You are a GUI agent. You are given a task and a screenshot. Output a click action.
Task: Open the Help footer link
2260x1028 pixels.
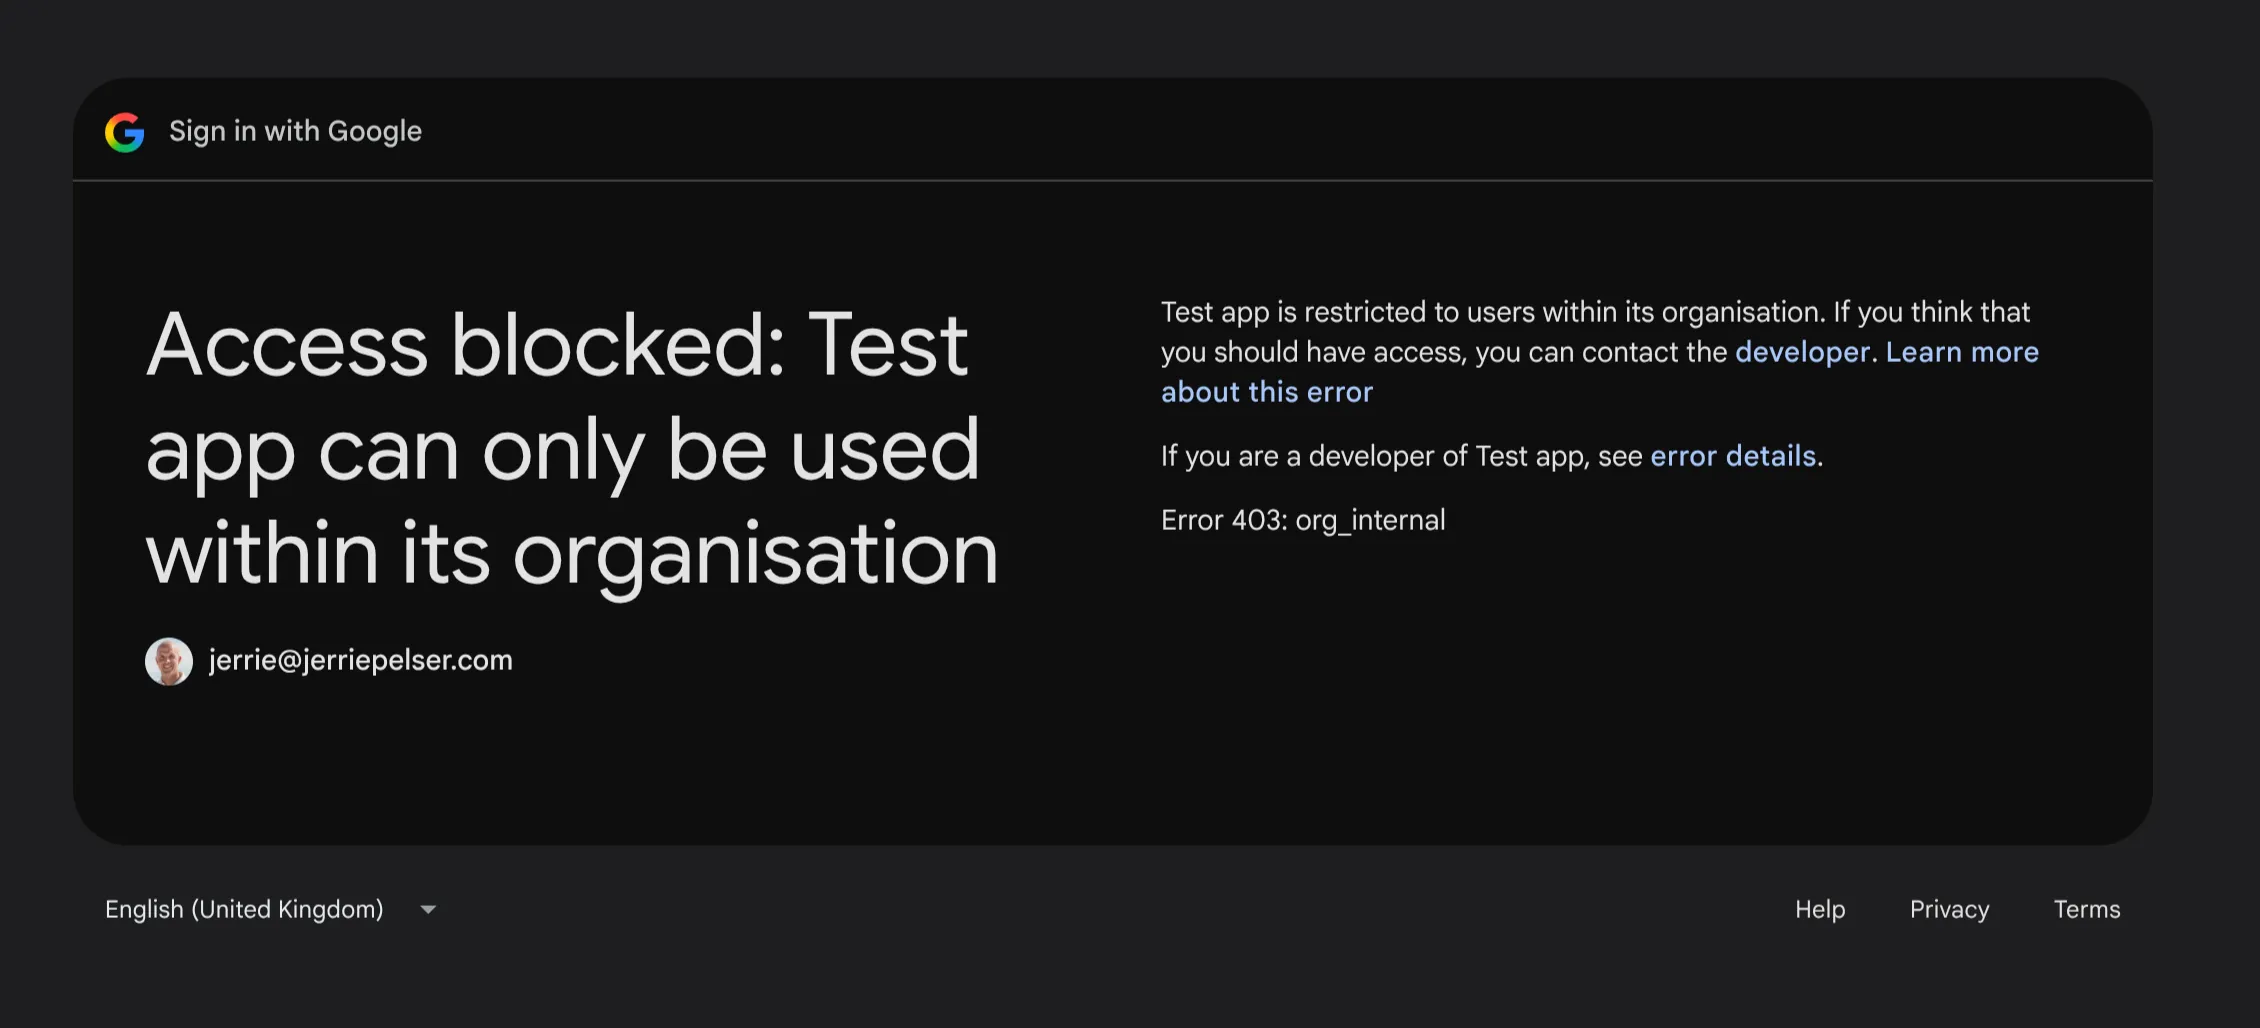[1820, 909]
